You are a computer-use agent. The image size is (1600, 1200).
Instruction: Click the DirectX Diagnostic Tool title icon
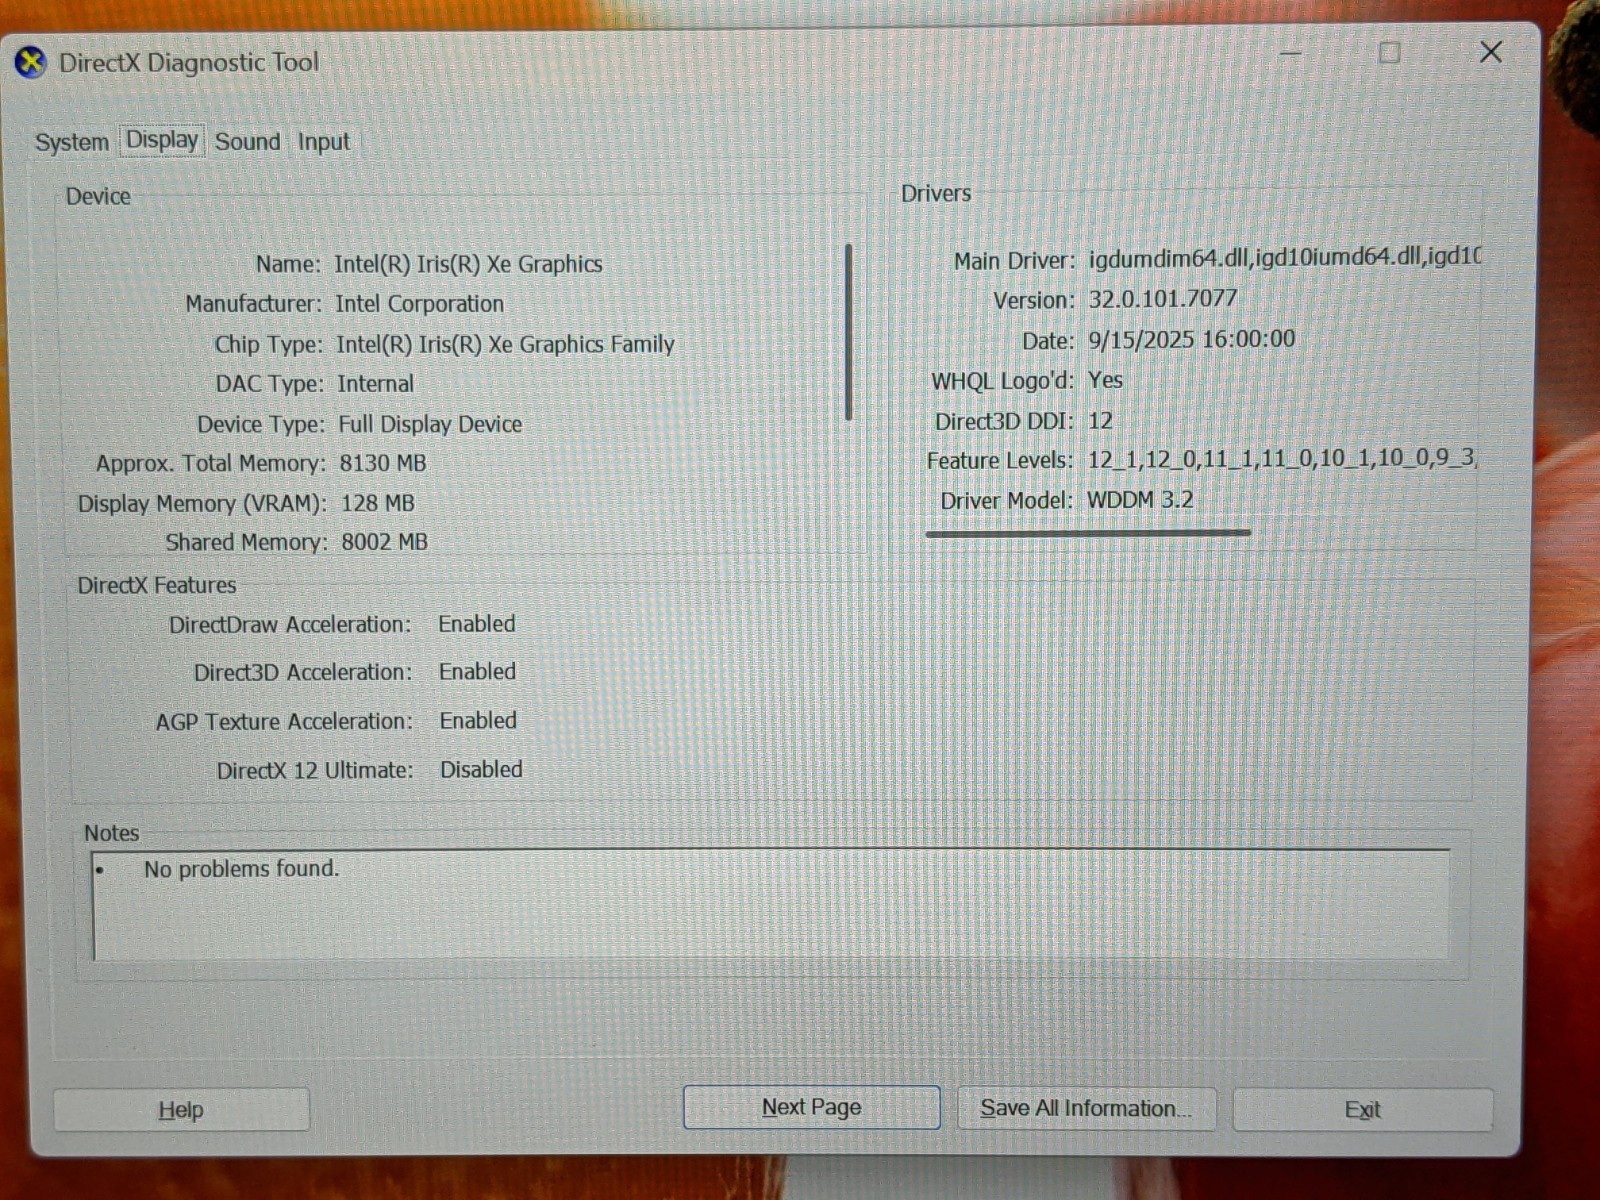click(x=31, y=63)
